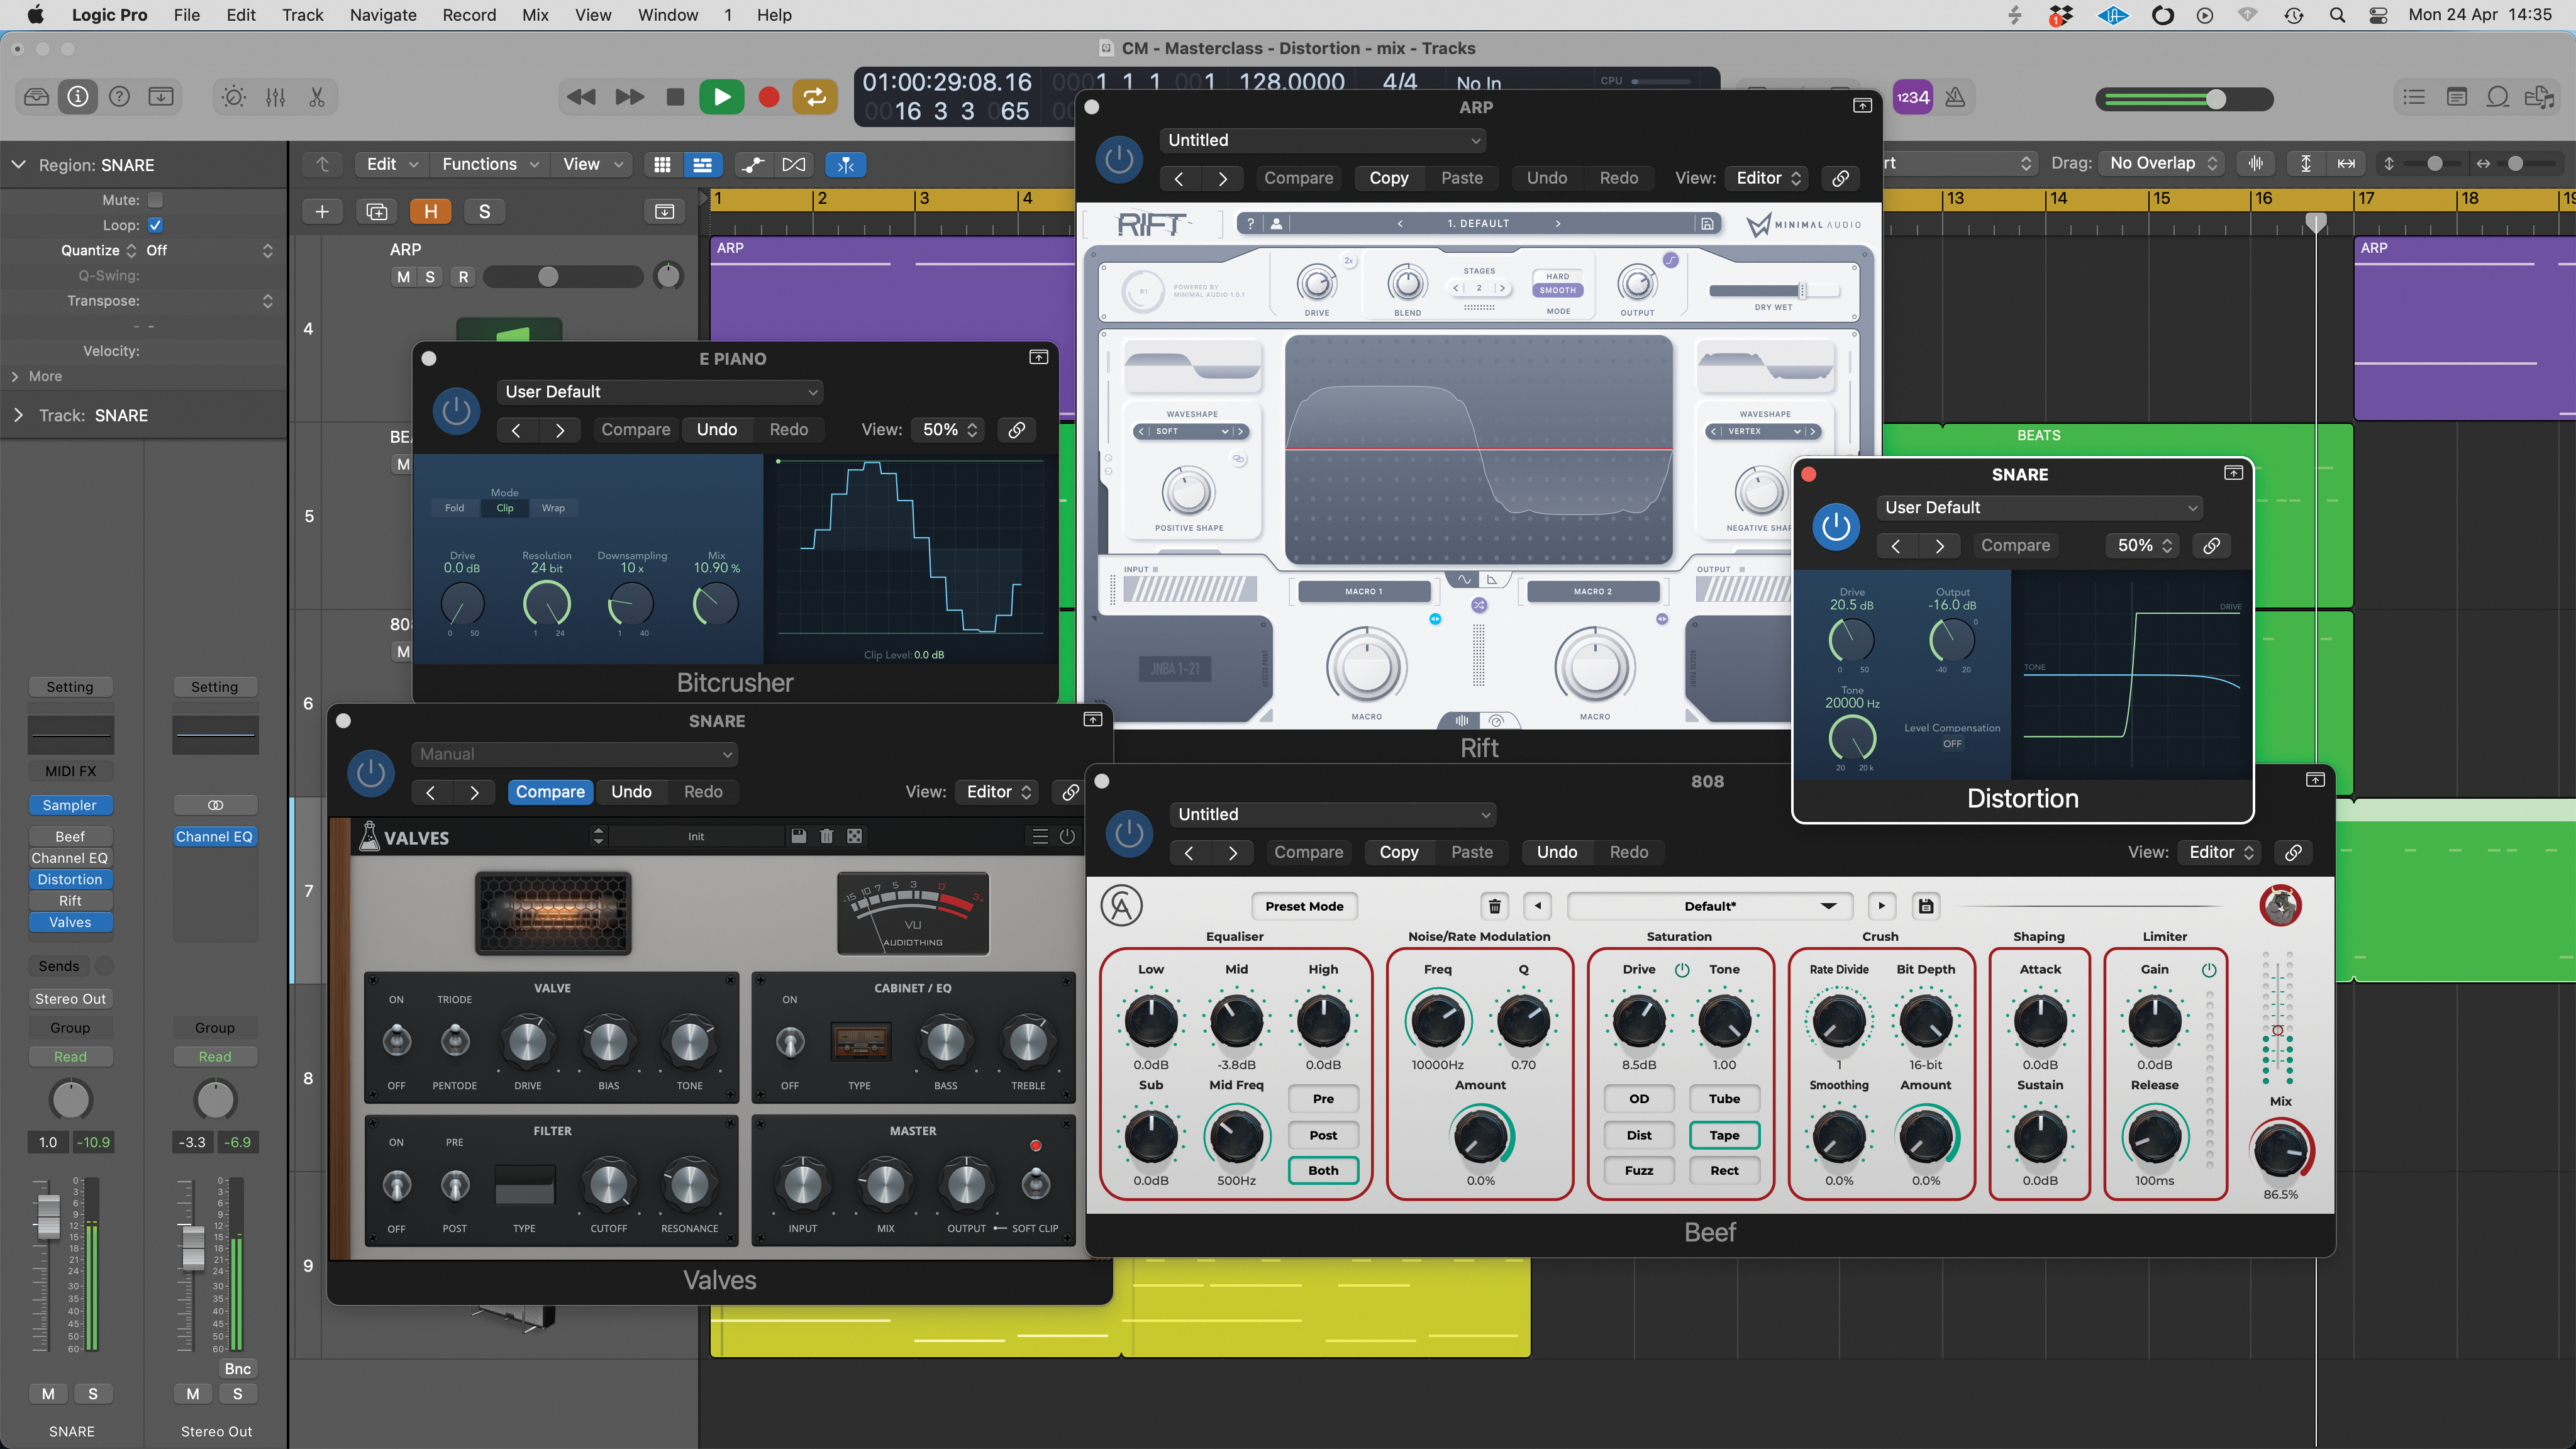The width and height of the screenshot is (2576, 1449).
Task: Open the Edit menu in tracks area
Action: pos(391,164)
